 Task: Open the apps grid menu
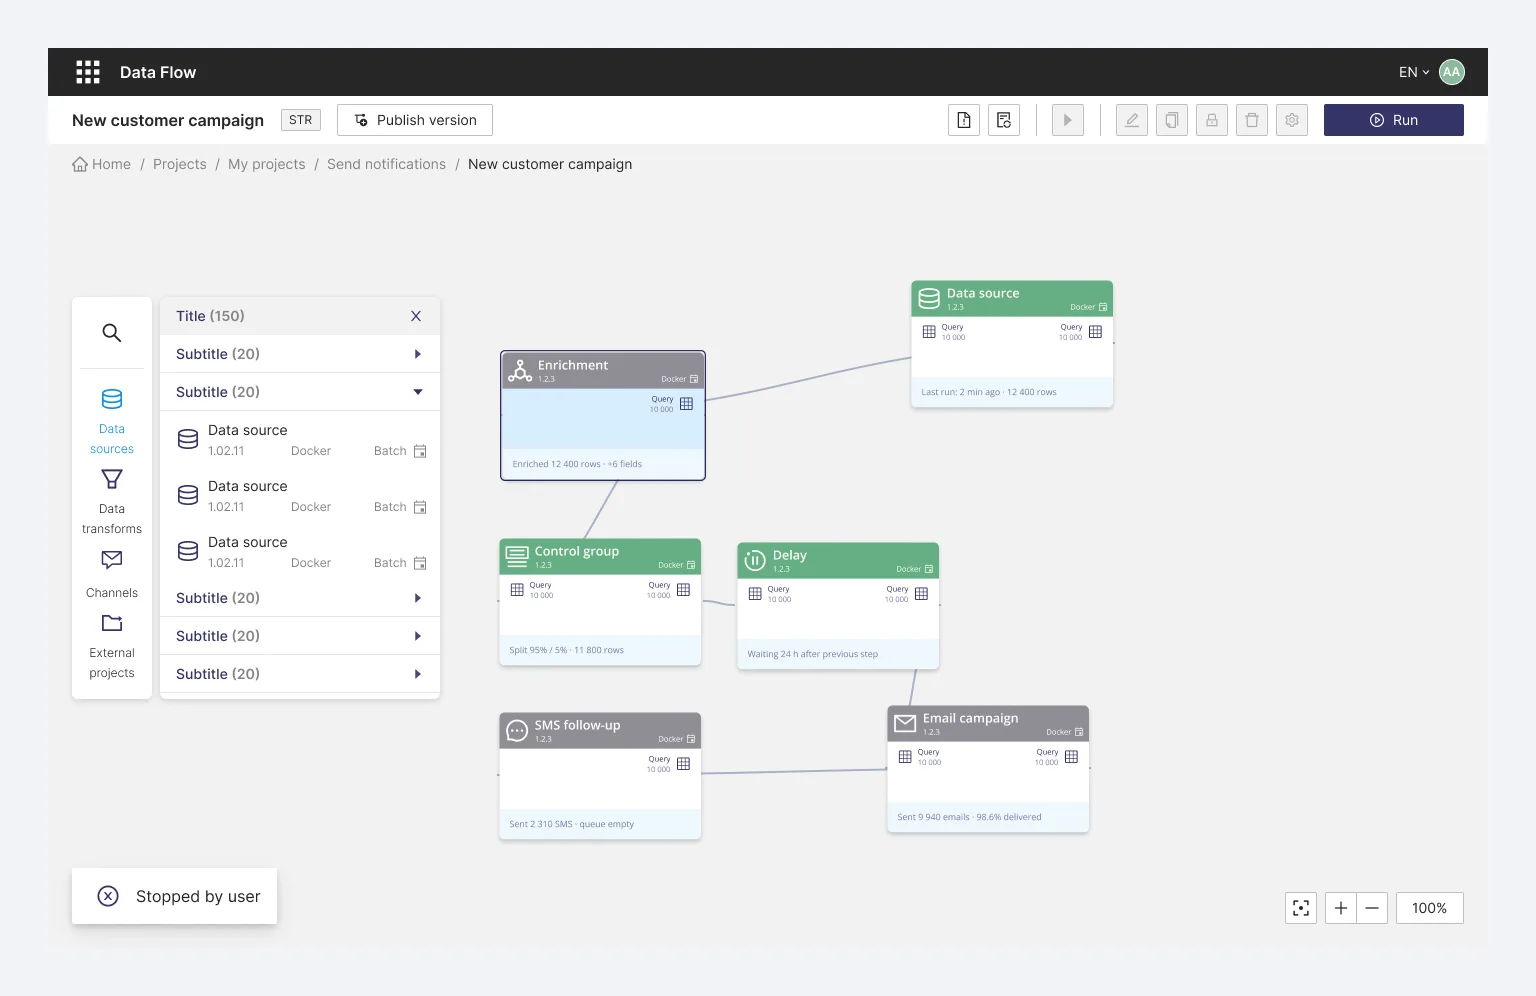pyautogui.click(x=88, y=72)
